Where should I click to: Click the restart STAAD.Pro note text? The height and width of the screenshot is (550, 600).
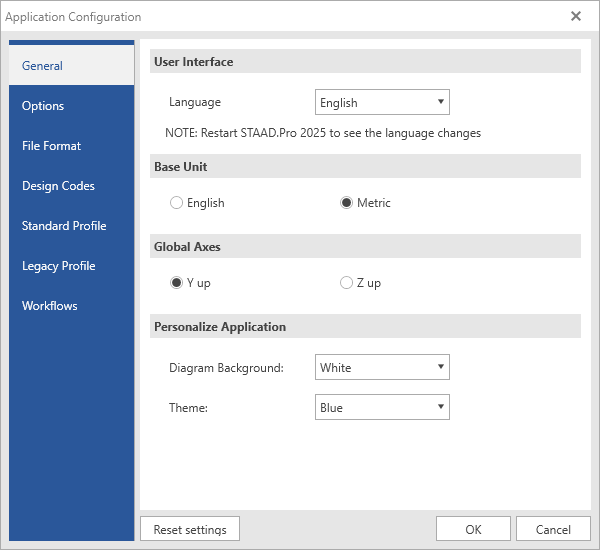click(323, 133)
